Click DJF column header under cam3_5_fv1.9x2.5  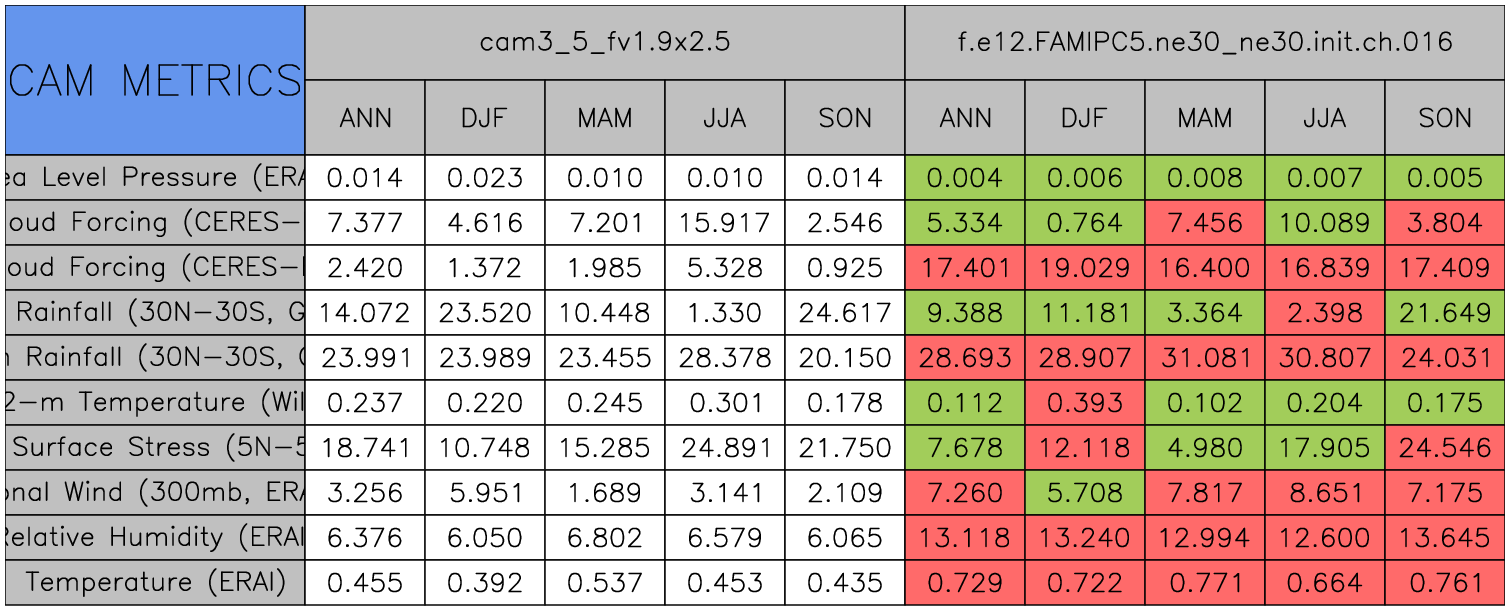tap(485, 118)
